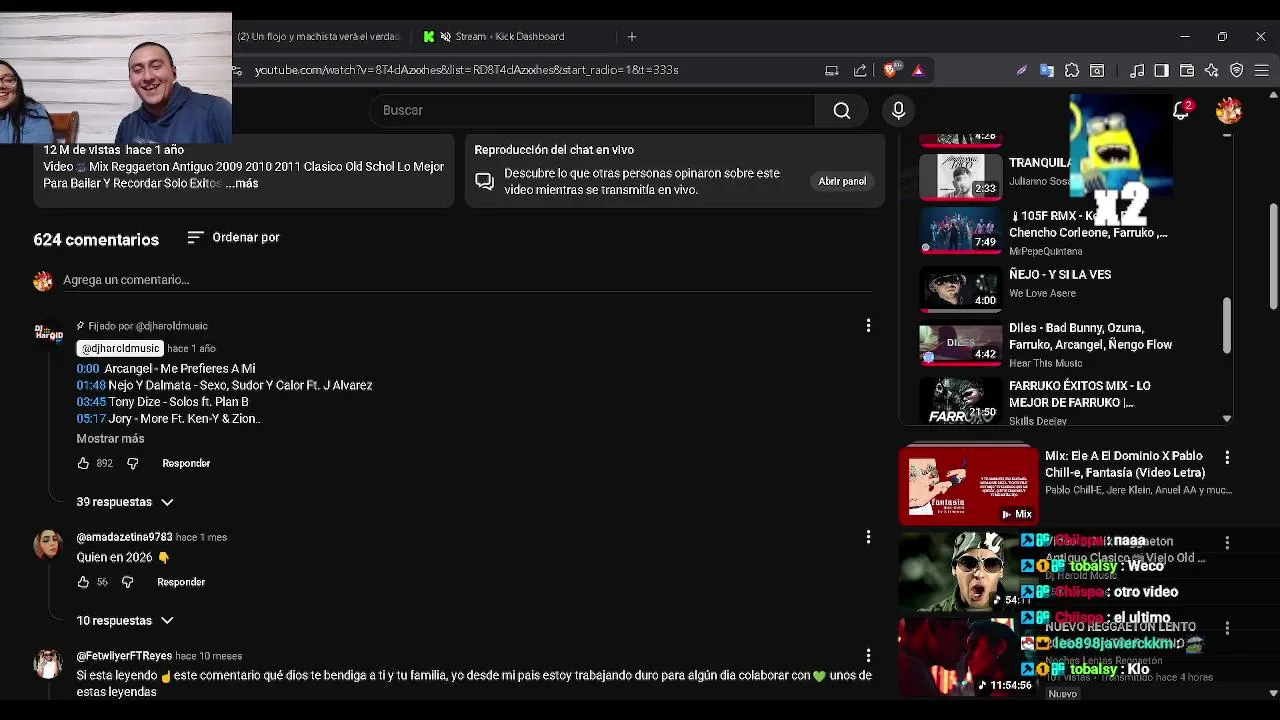This screenshot has width=1280, height=720.
Task: Open the Brave VPN shield icon
Action: point(1237,70)
